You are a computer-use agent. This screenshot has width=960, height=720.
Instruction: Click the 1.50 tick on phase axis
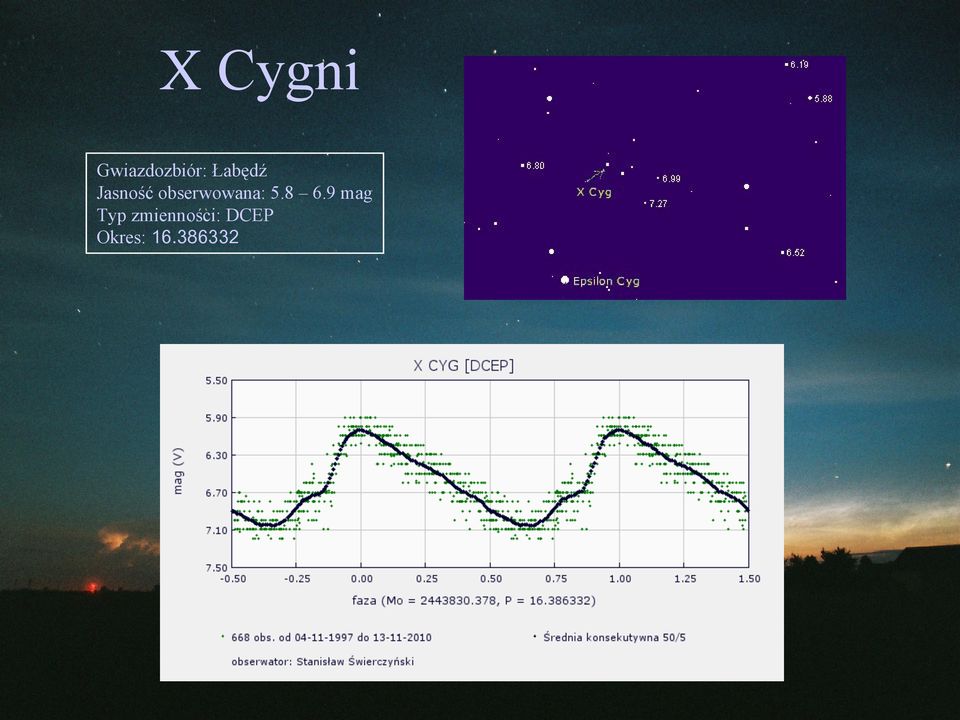(749, 579)
